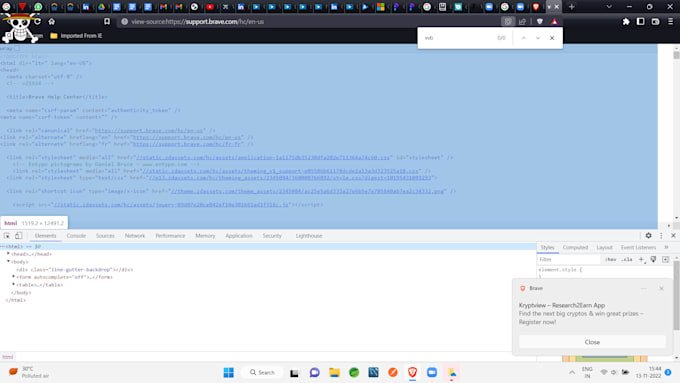Switch to the Security tab
Image resolution: width=680 pixels, height=383 pixels.
tap(272, 236)
